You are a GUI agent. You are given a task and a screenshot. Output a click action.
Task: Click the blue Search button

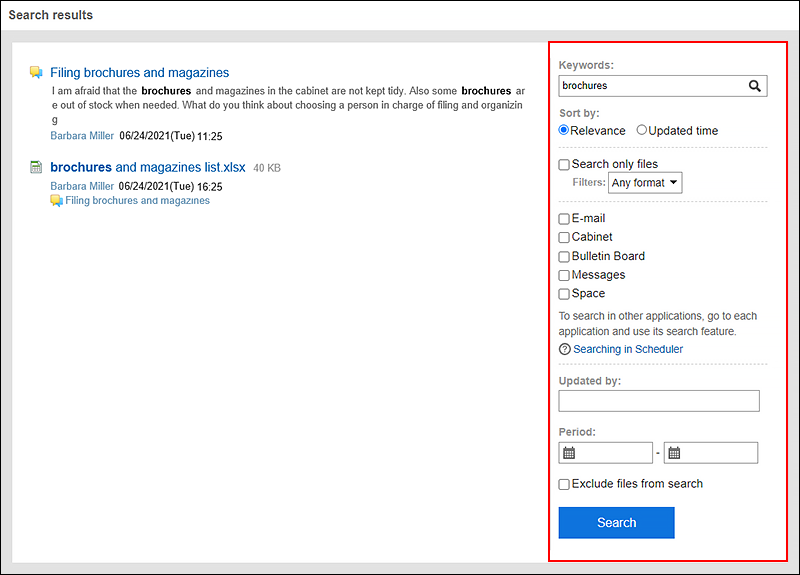616,522
